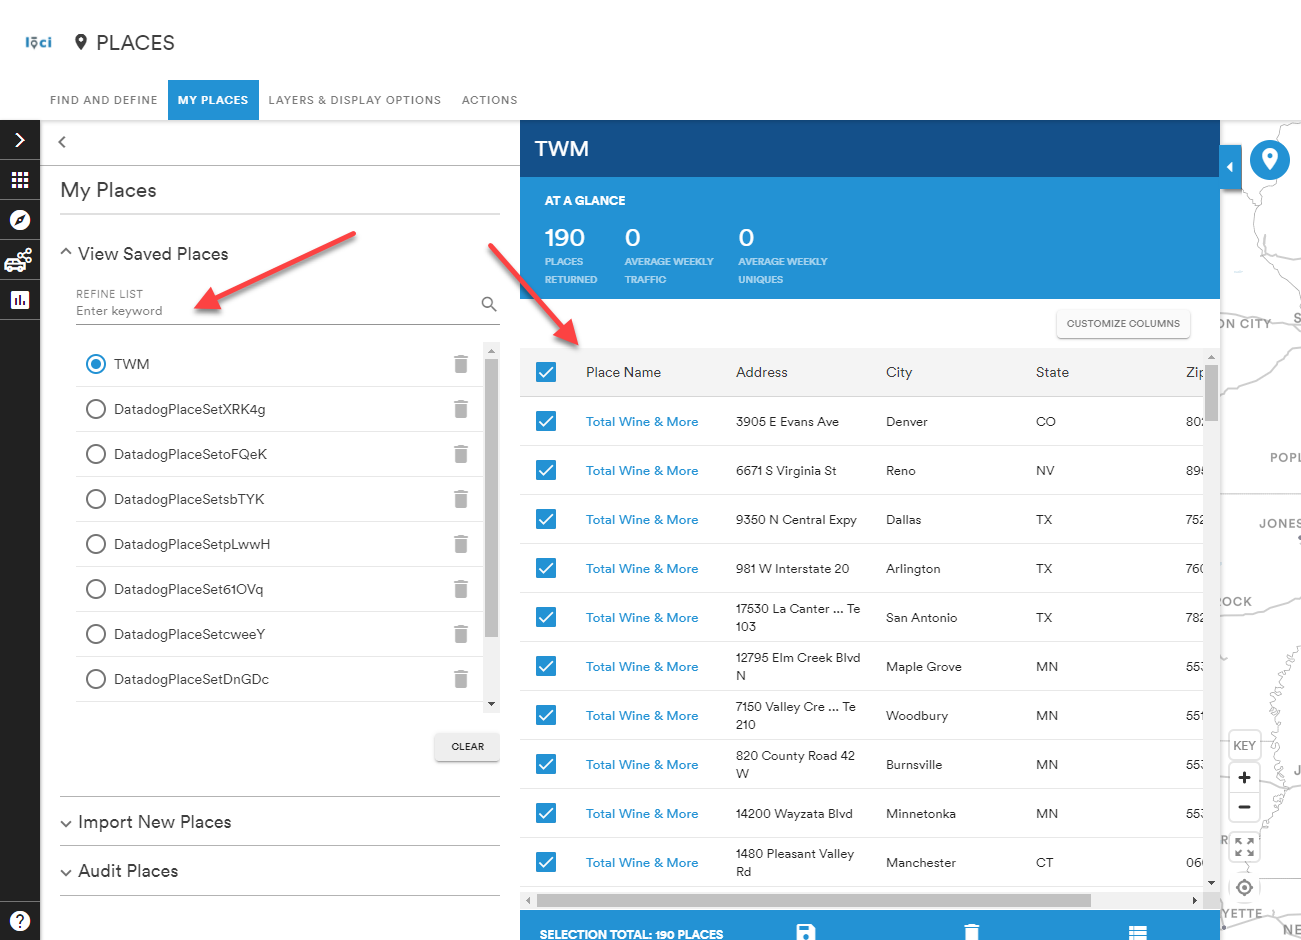Delete the DatadogPlaceSetpLwwH place set
The height and width of the screenshot is (940, 1301).
461,544
